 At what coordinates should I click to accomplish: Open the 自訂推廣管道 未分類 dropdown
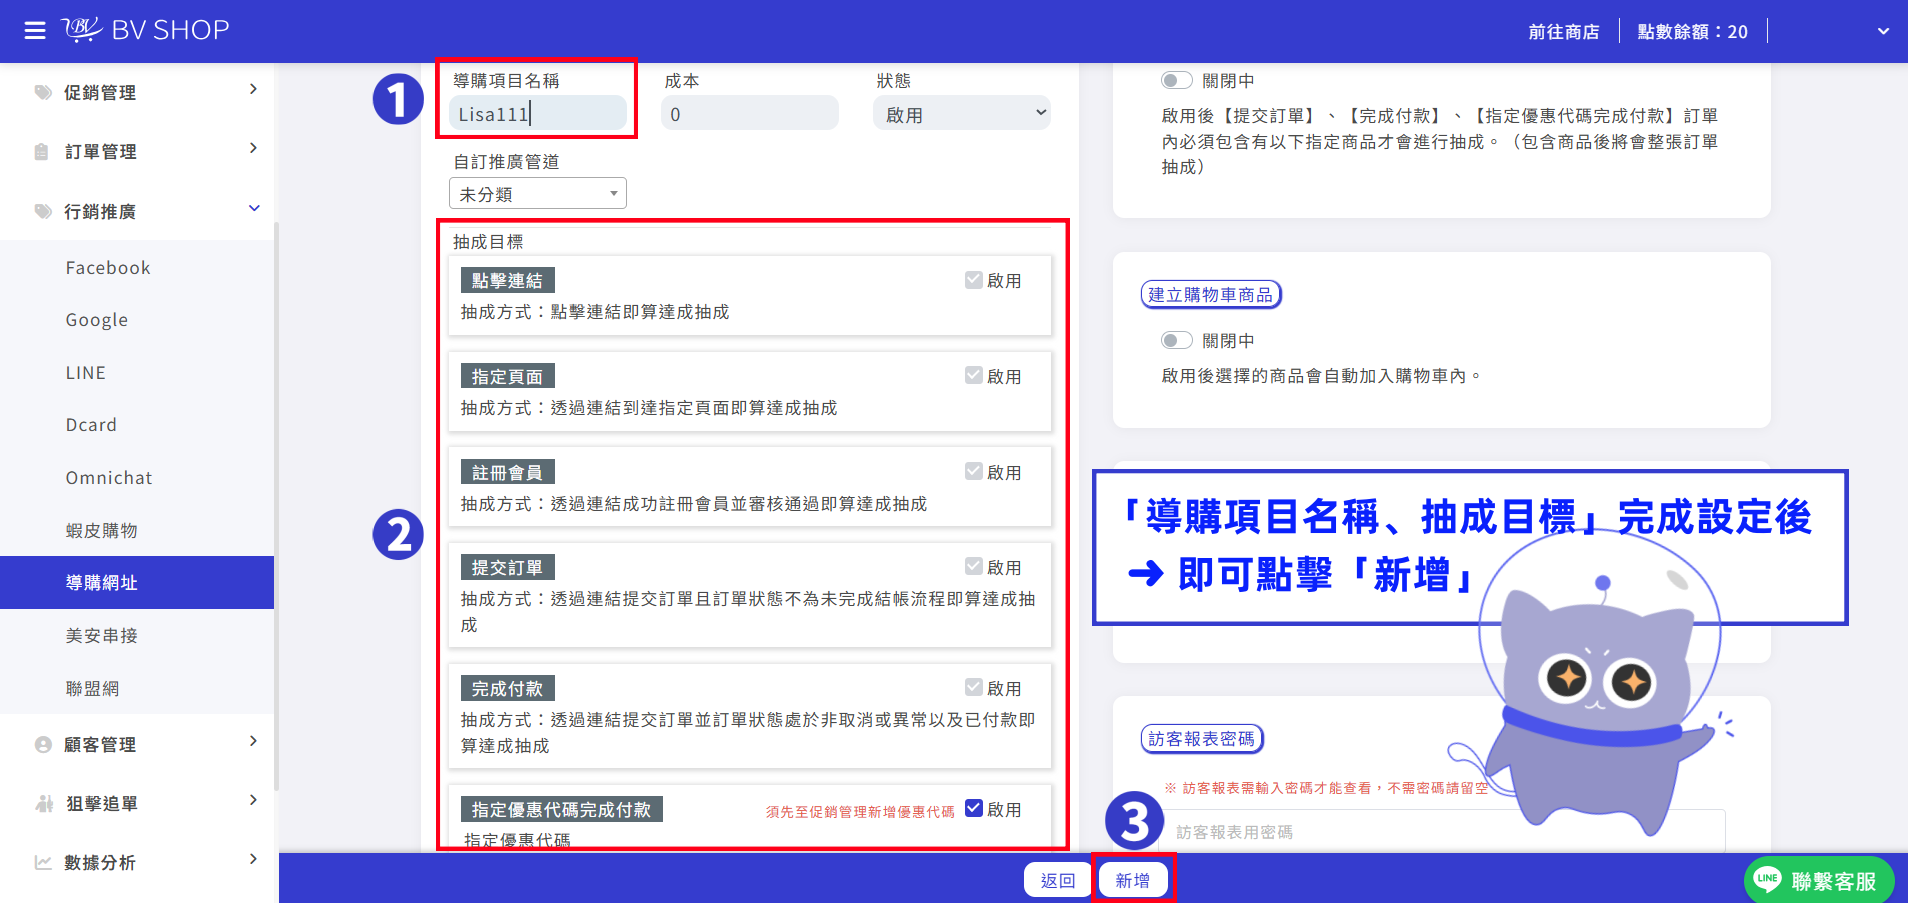[538, 193]
